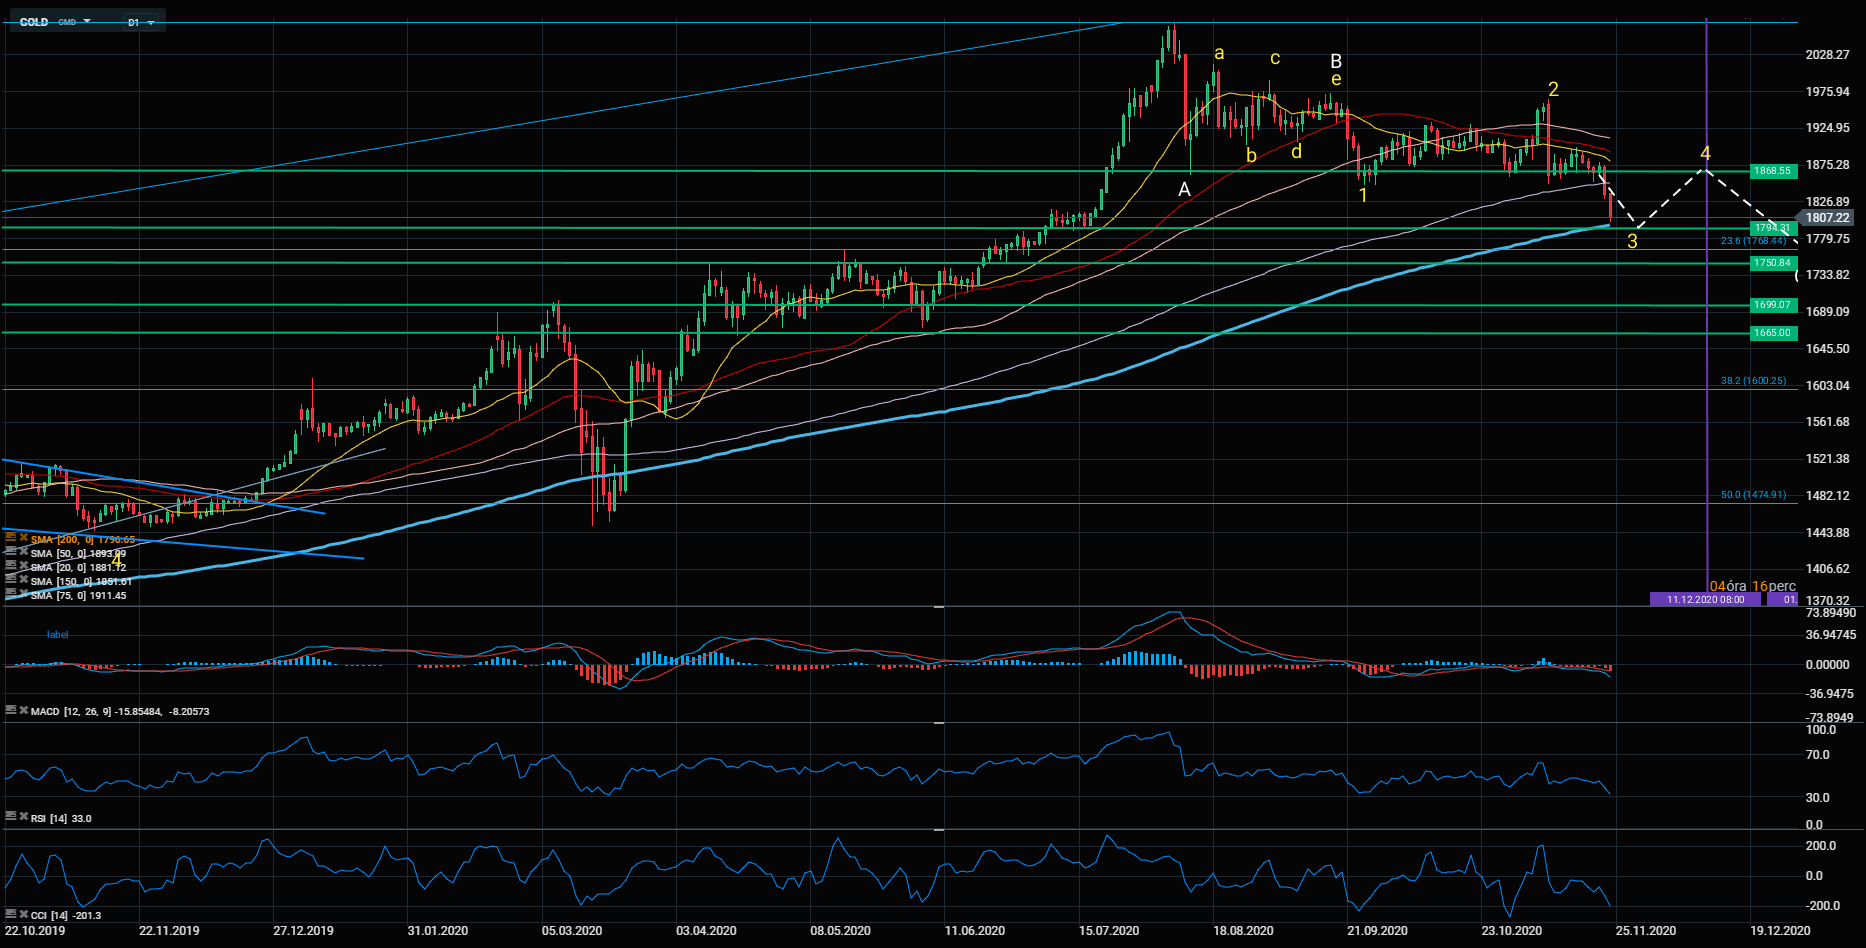Select the 1699.07 horizontal level label
The width and height of the screenshot is (1866, 948).
[1773, 305]
